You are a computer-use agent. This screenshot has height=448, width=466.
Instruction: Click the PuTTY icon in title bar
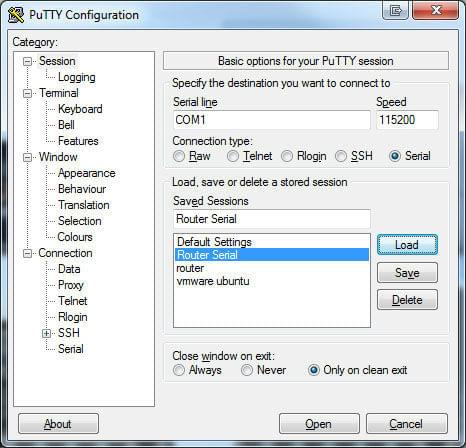pos(16,15)
